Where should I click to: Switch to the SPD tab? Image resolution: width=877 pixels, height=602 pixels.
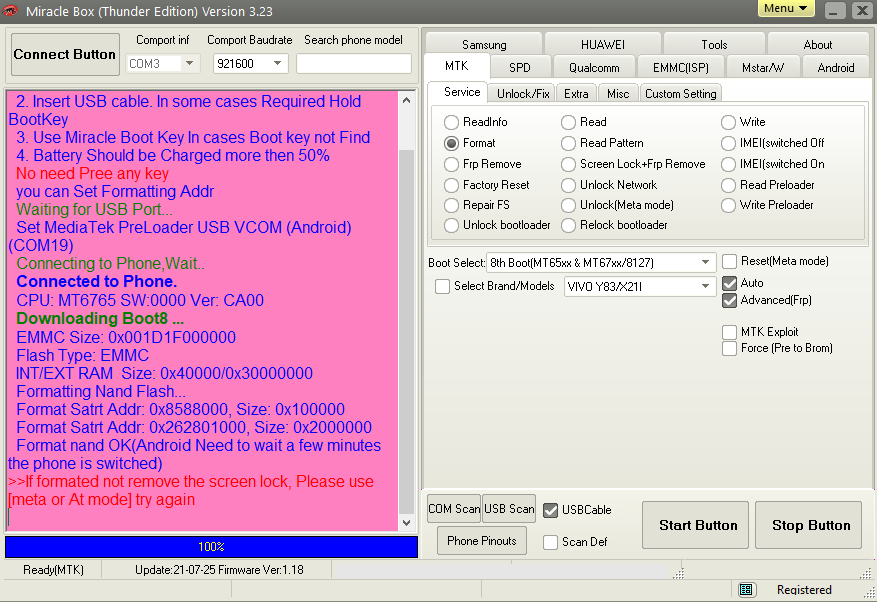click(520, 68)
